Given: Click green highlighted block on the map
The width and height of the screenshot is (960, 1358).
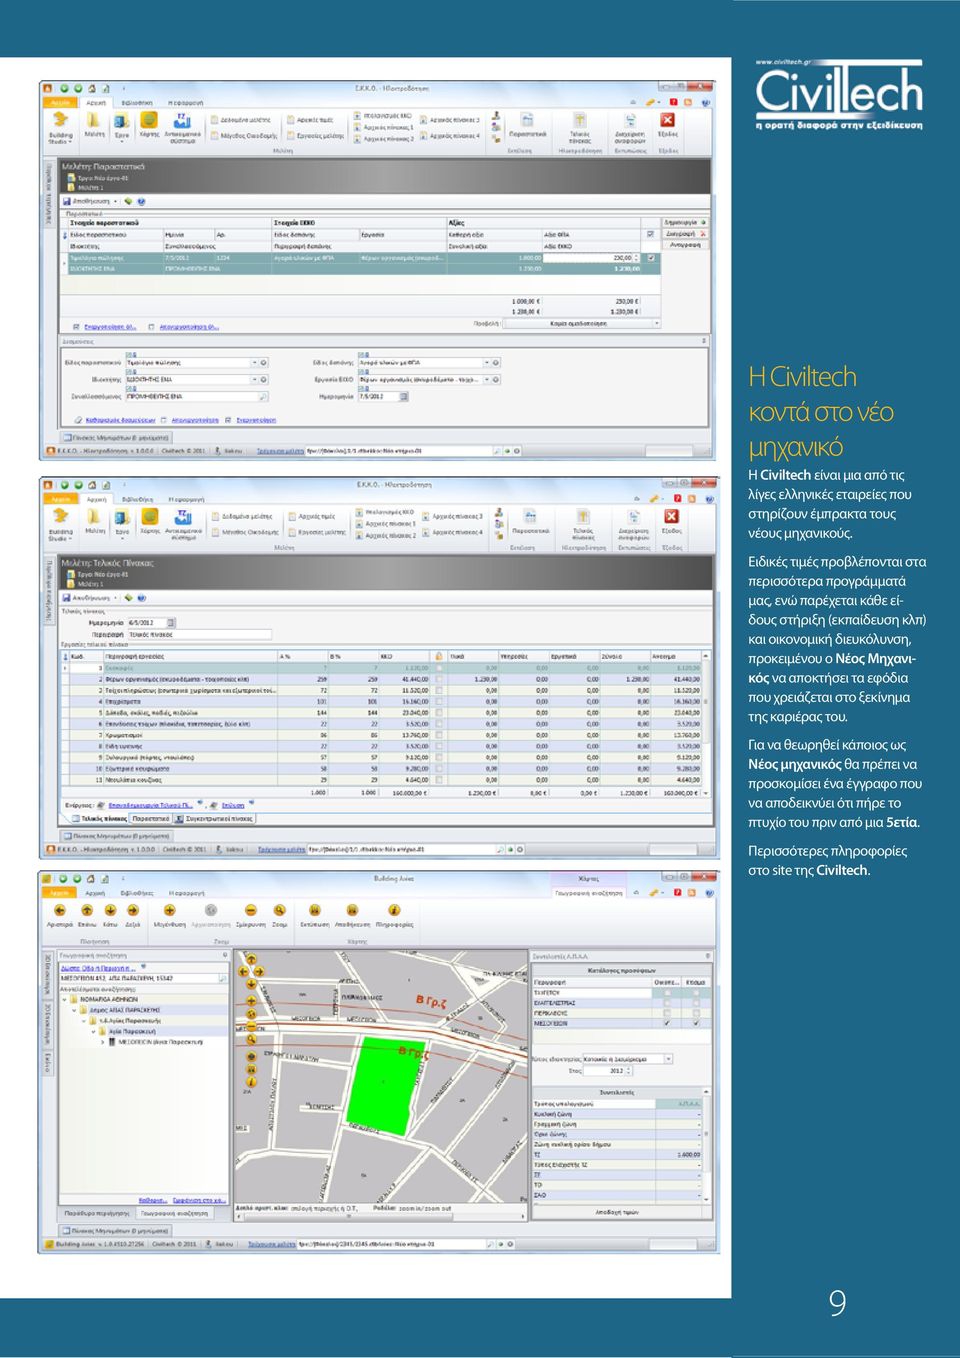Looking at the screenshot, I should click(384, 1085).
